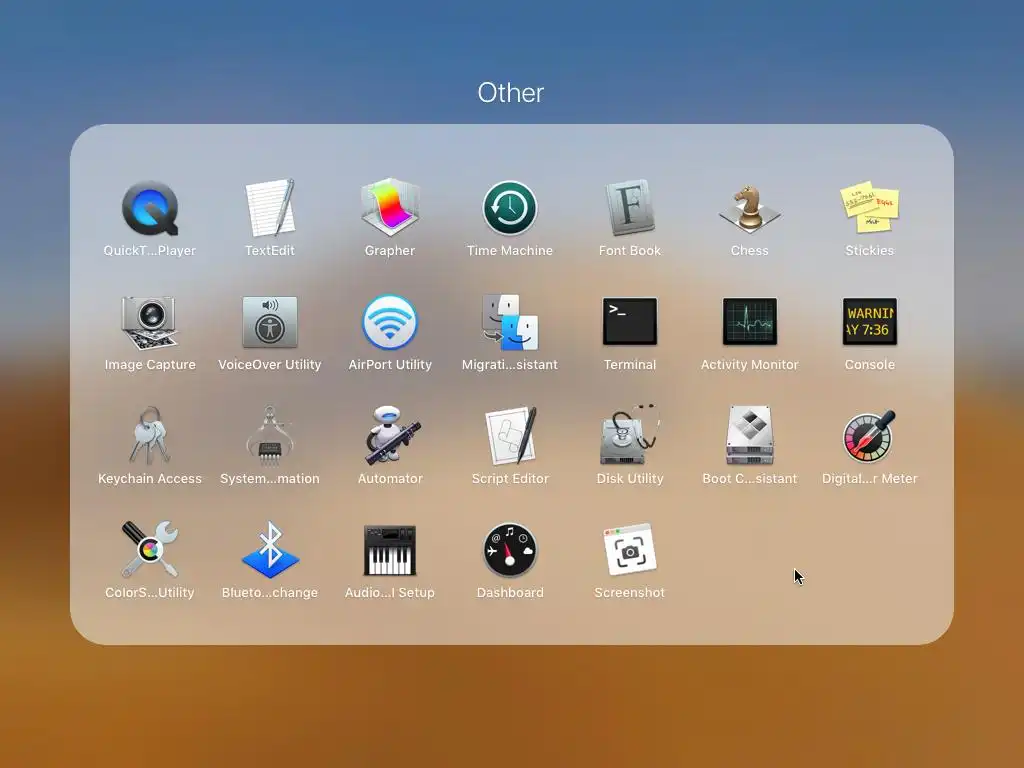Image resolution: width=1024 pixels, height=768 pixels.
Task: Open Bluetooth File Exchange icon
Action: click(270, 549)
